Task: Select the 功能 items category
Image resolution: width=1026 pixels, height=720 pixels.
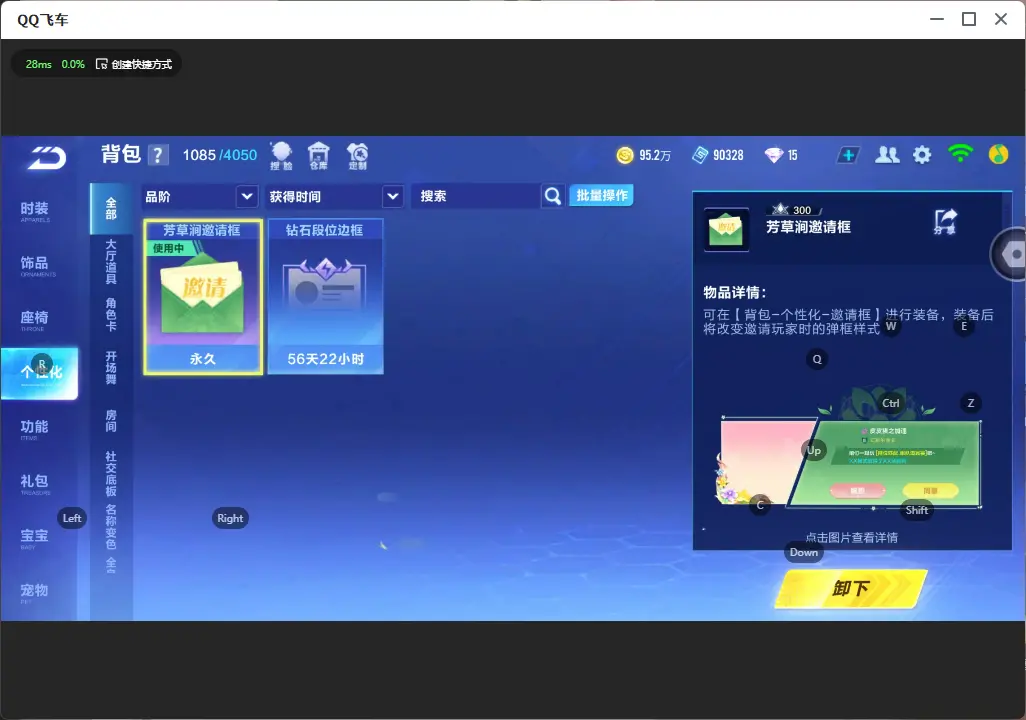Action: point(35,429)
